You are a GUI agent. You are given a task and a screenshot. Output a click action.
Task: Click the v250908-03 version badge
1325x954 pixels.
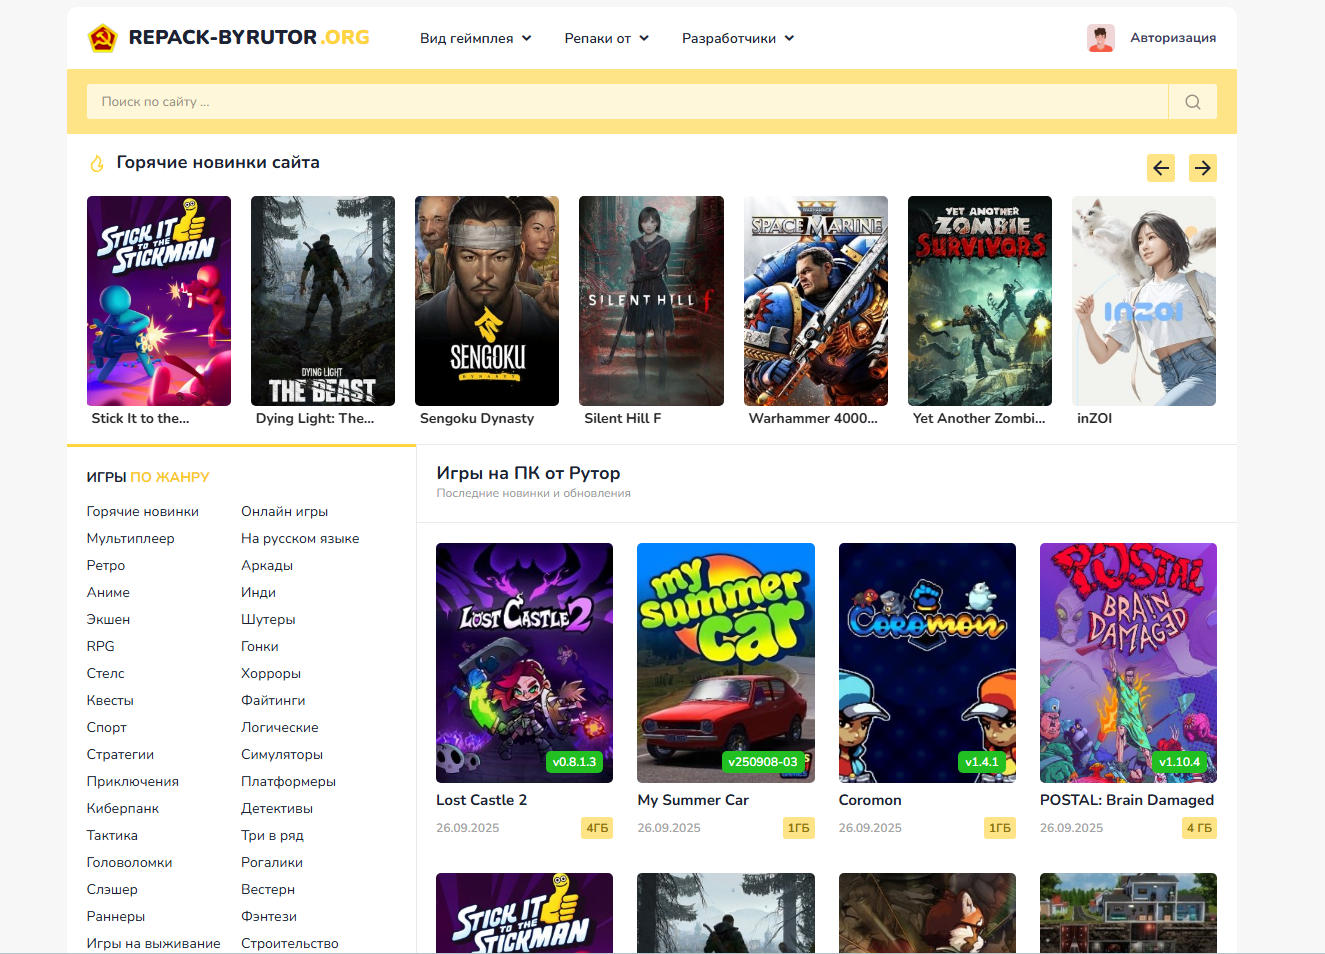coord(763,762)
